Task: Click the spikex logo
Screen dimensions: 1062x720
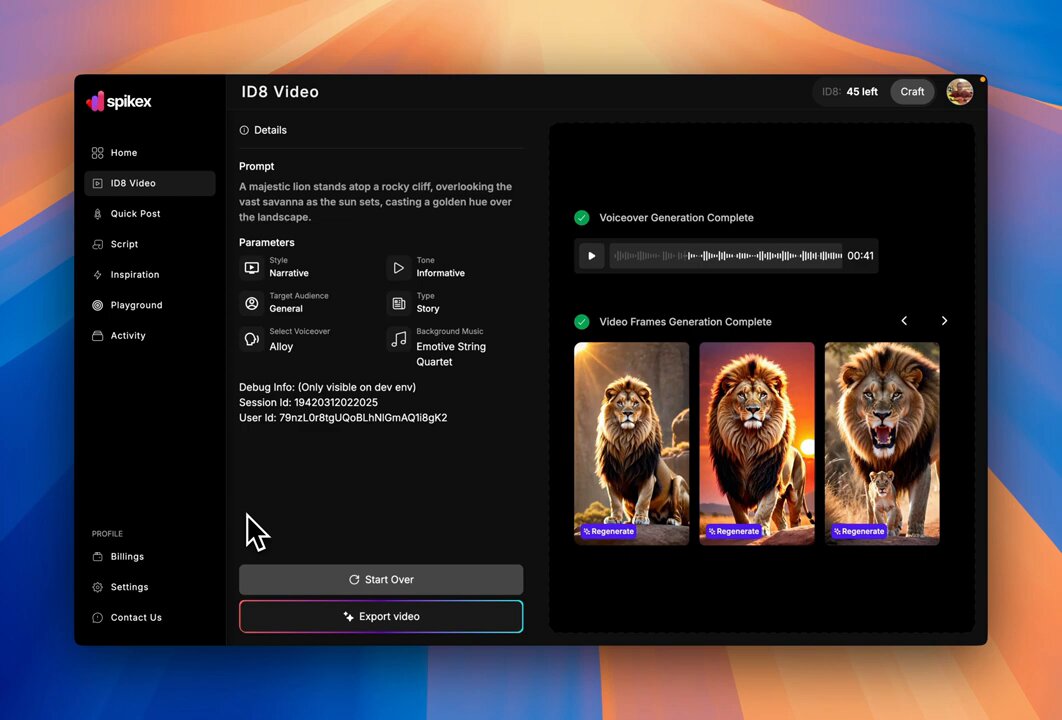Action: [x=119, y=102]
